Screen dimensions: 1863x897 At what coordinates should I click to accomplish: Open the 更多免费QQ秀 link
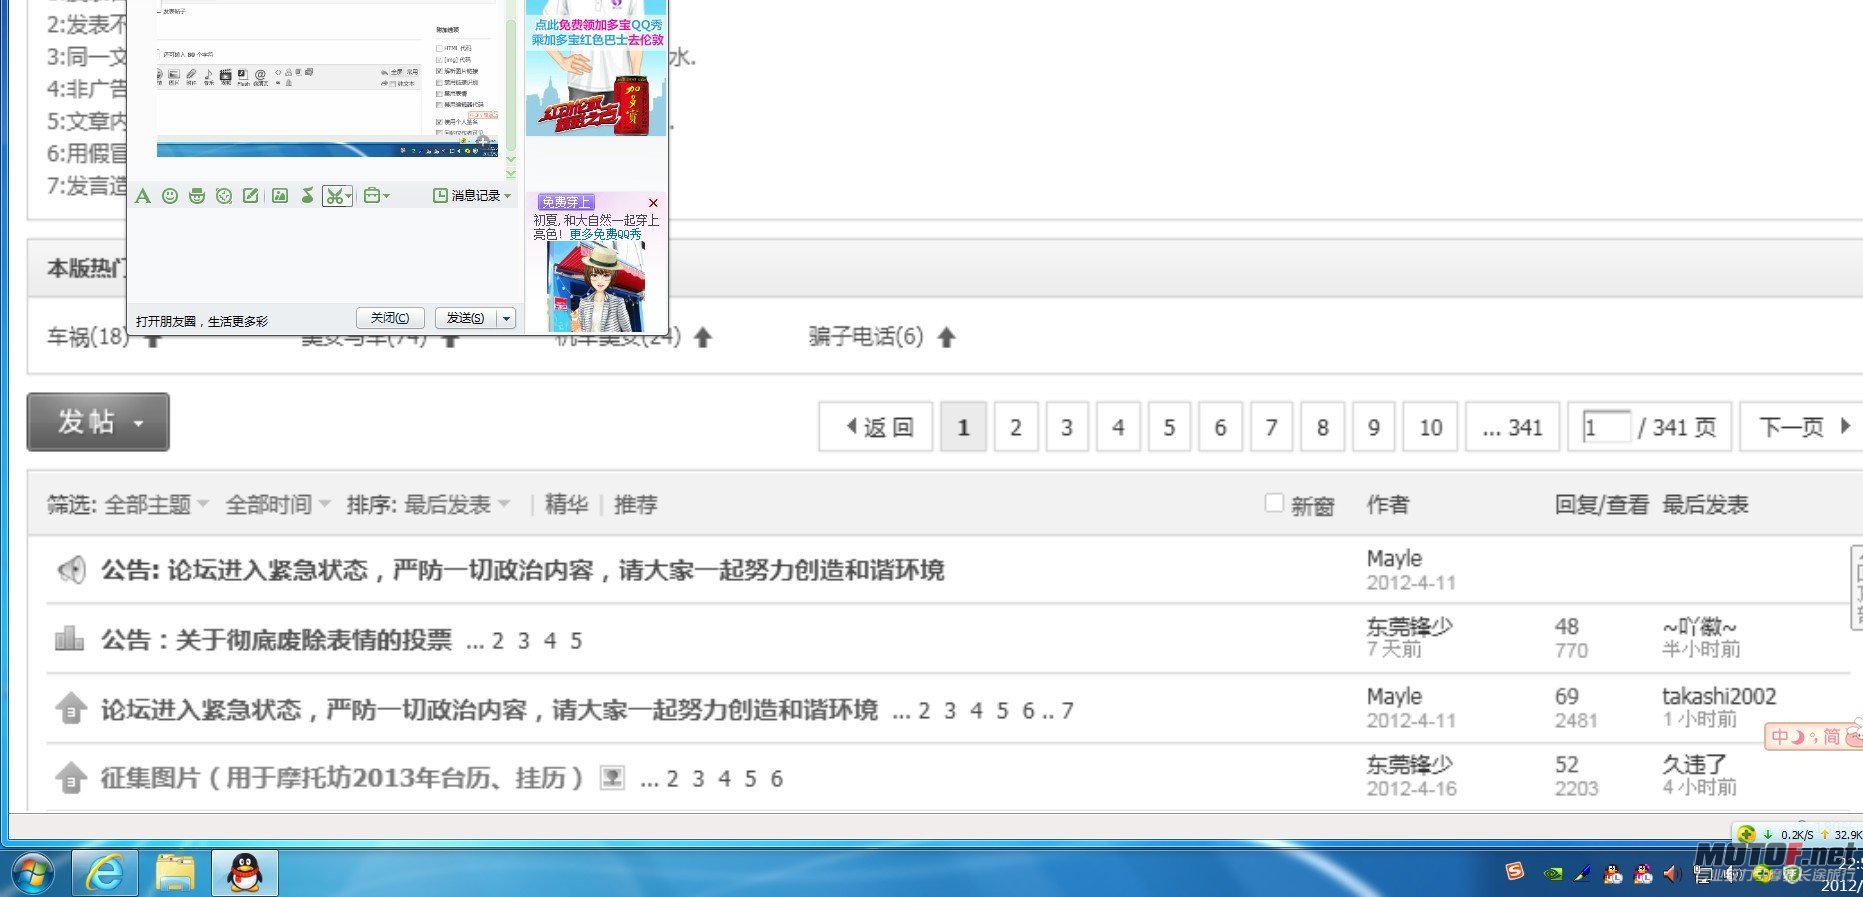point(605,234)
